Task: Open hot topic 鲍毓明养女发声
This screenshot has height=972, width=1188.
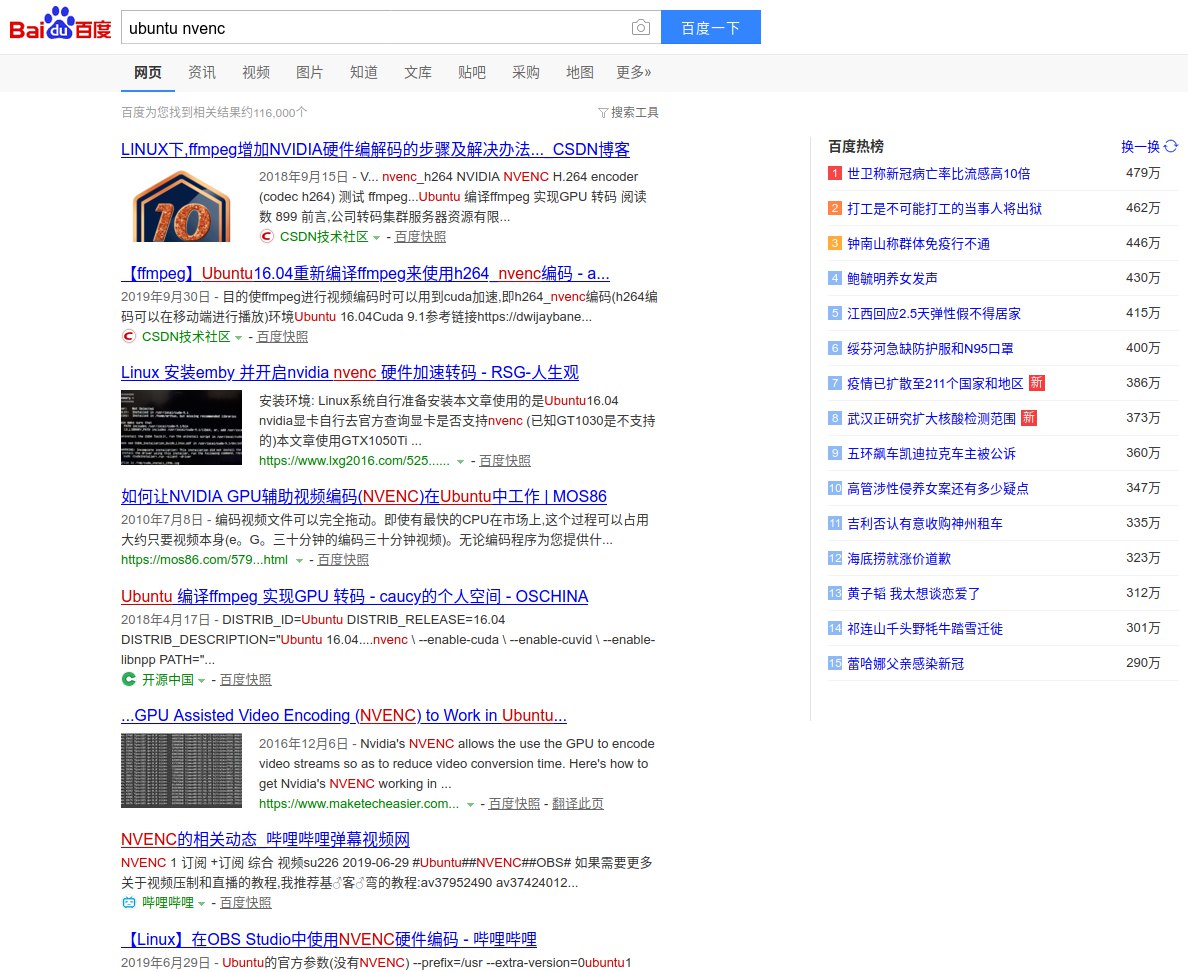Action: [892, 278]
